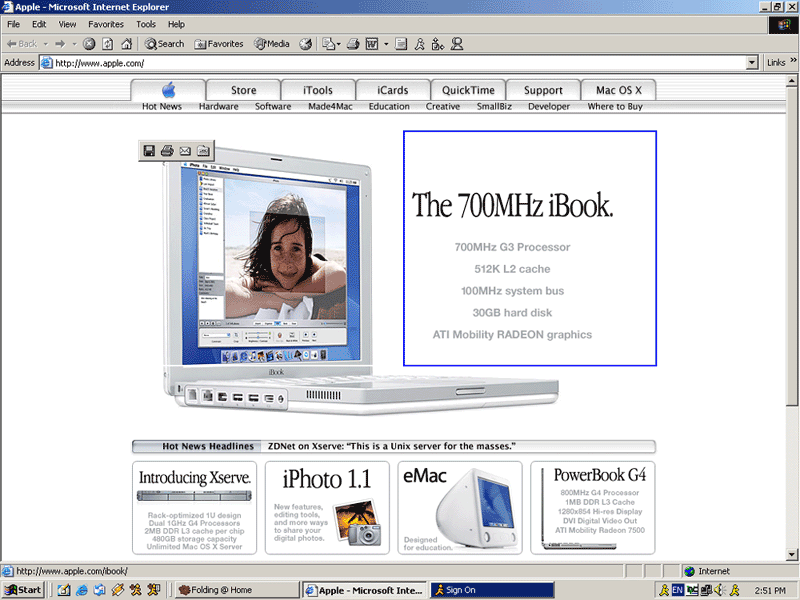Click the Hardware link
800x600 pixels.
pyautogui.click(x=218, y=107)
